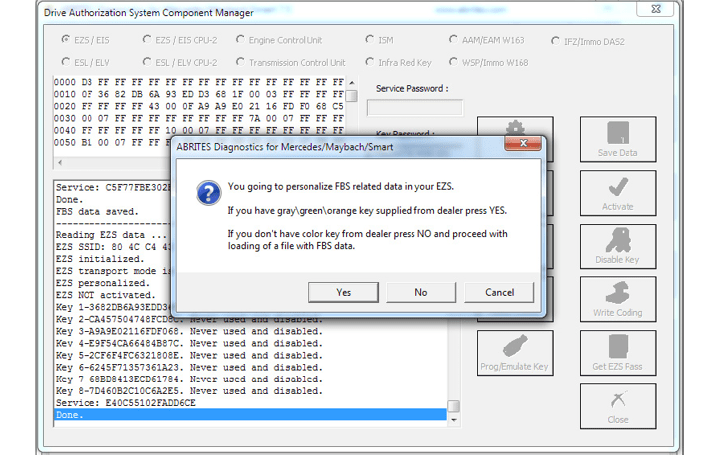Cancel the ABRITES personalization dialog
This screenshot has height=455, width=719.
(499, 292)
